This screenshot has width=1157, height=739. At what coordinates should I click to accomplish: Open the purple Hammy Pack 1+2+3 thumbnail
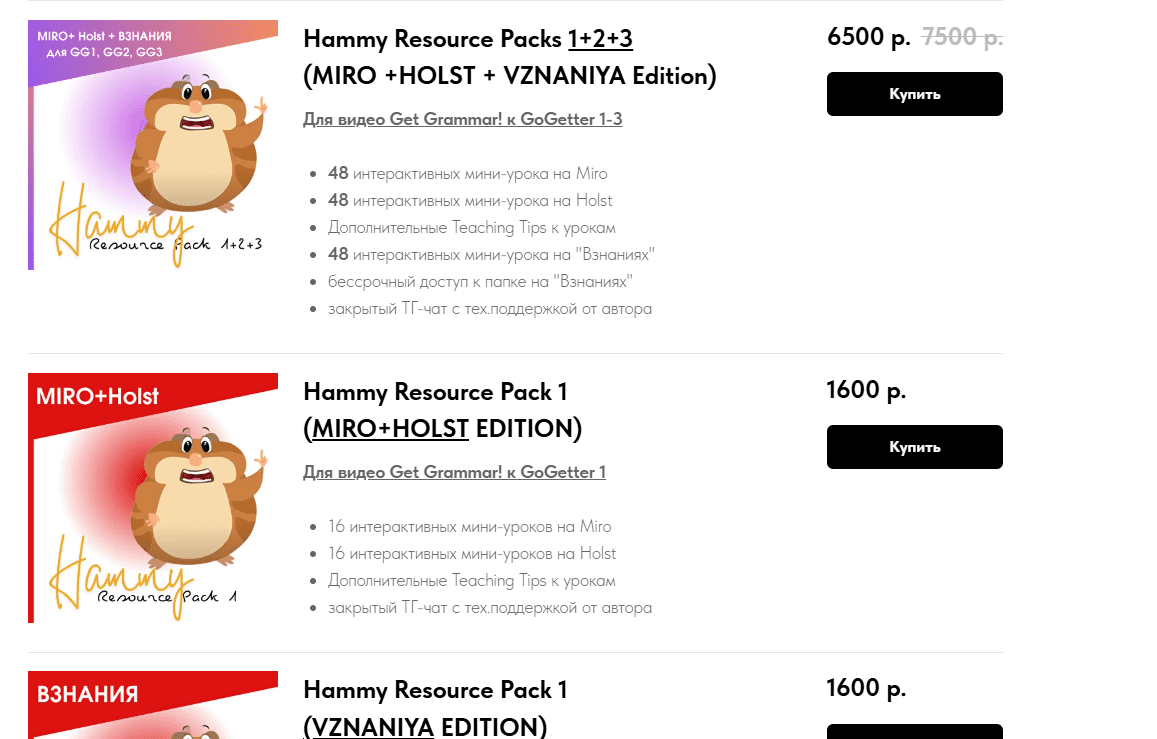(153, 145)
